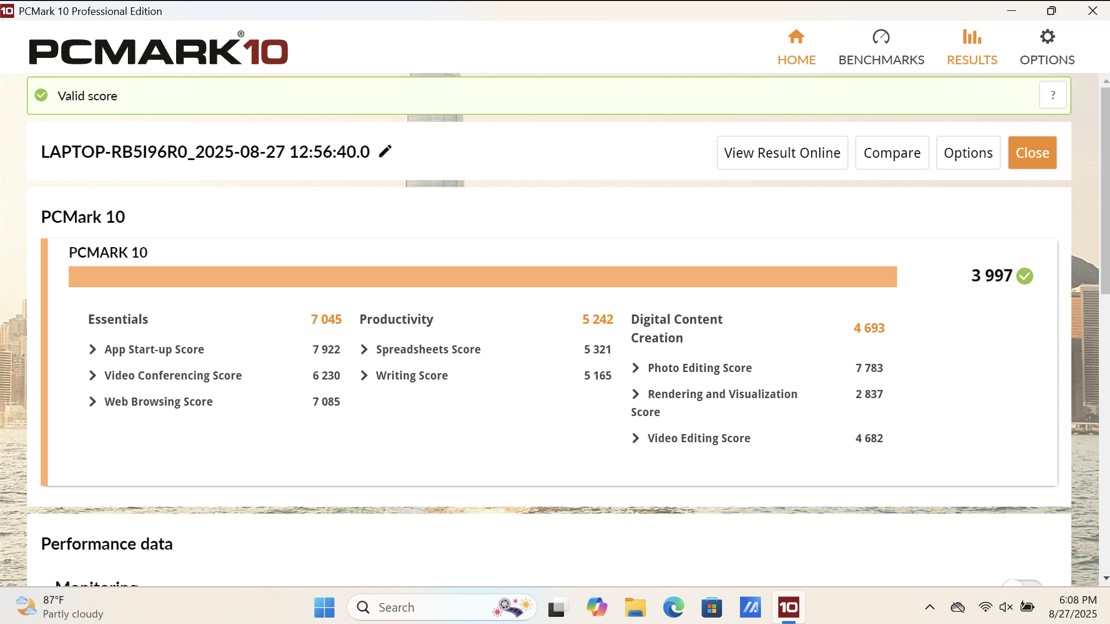Expand the Writing Score entry
Viewport: 1110px width, 624px height.
click(364, 375)
